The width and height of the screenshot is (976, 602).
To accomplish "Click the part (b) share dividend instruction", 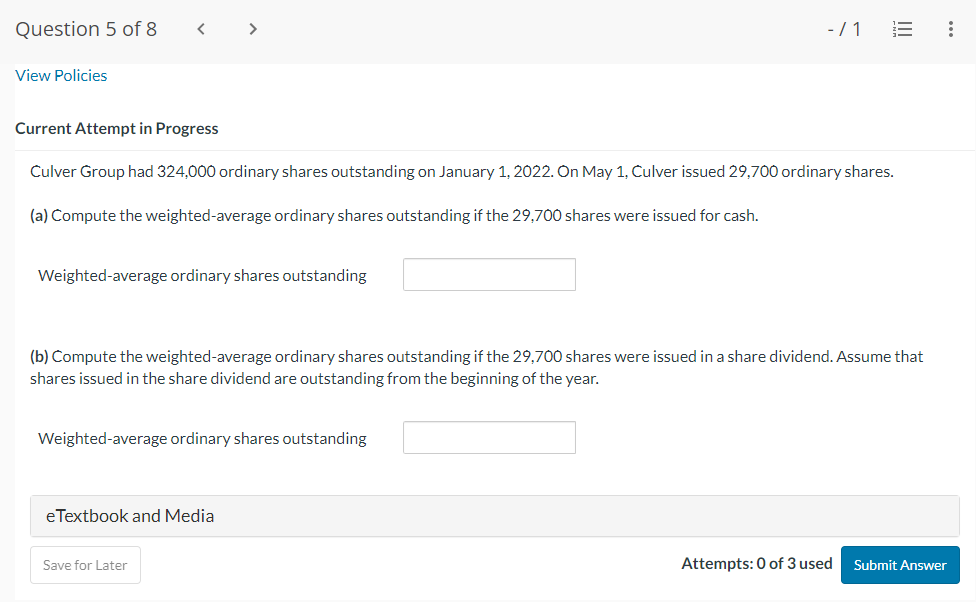I will tap(476, 357).
